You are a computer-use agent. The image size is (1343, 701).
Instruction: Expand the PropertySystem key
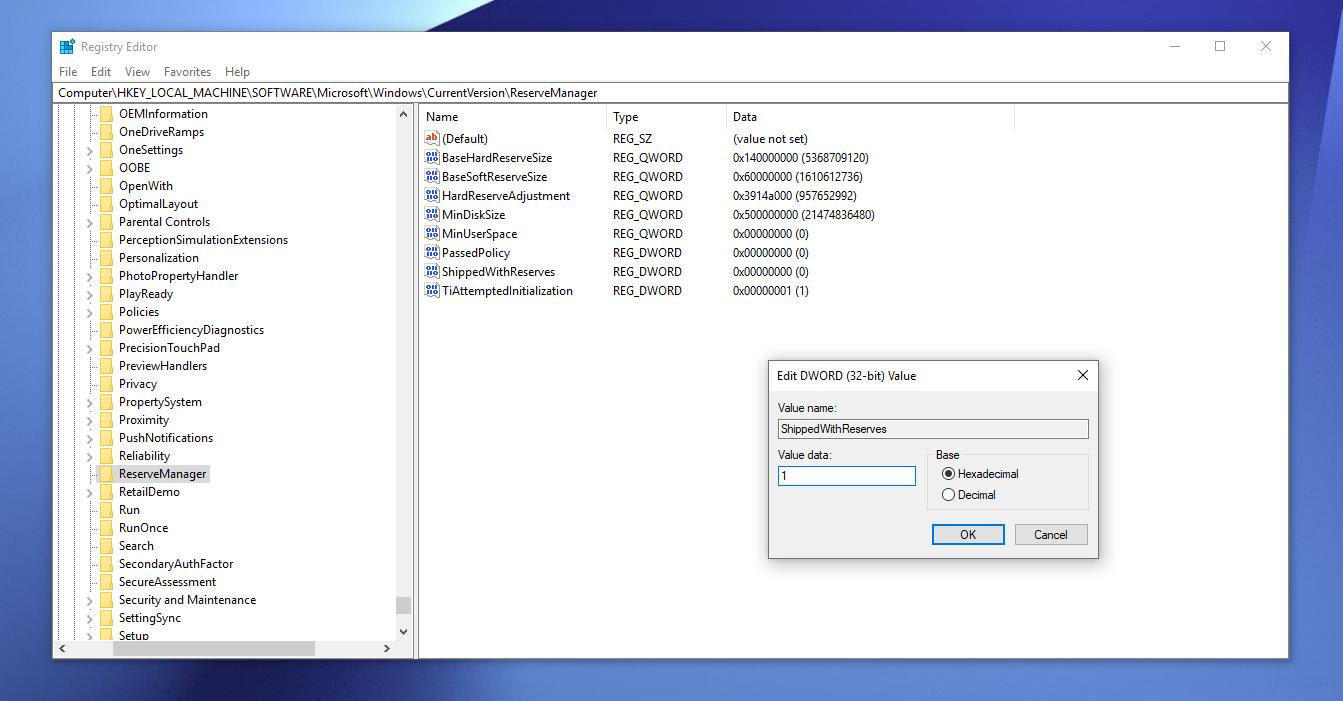[89, 402]
